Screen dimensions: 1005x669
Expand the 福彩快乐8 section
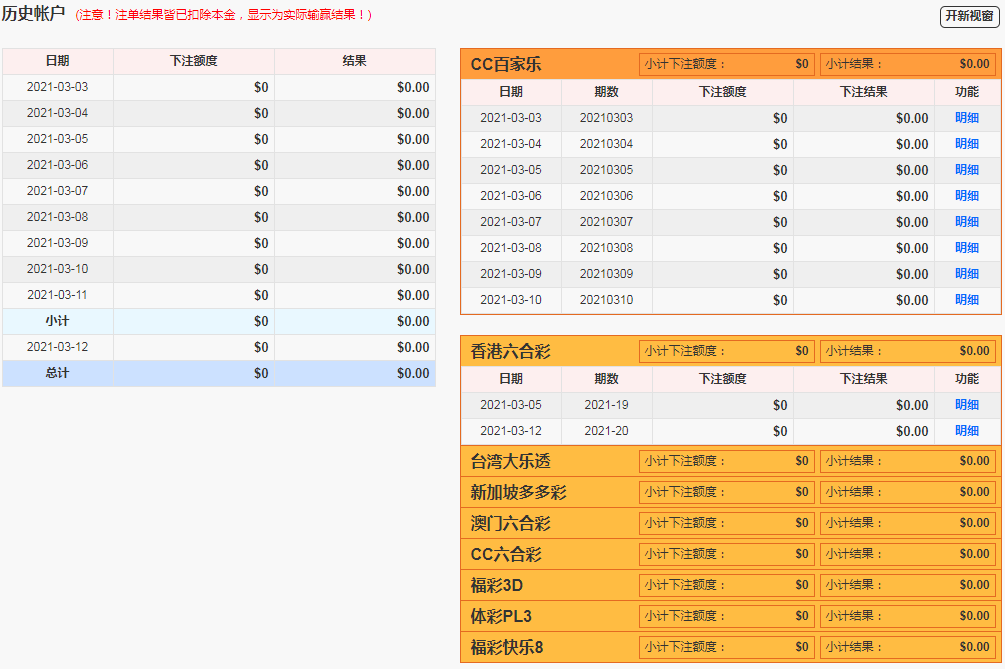pos(507,648)
